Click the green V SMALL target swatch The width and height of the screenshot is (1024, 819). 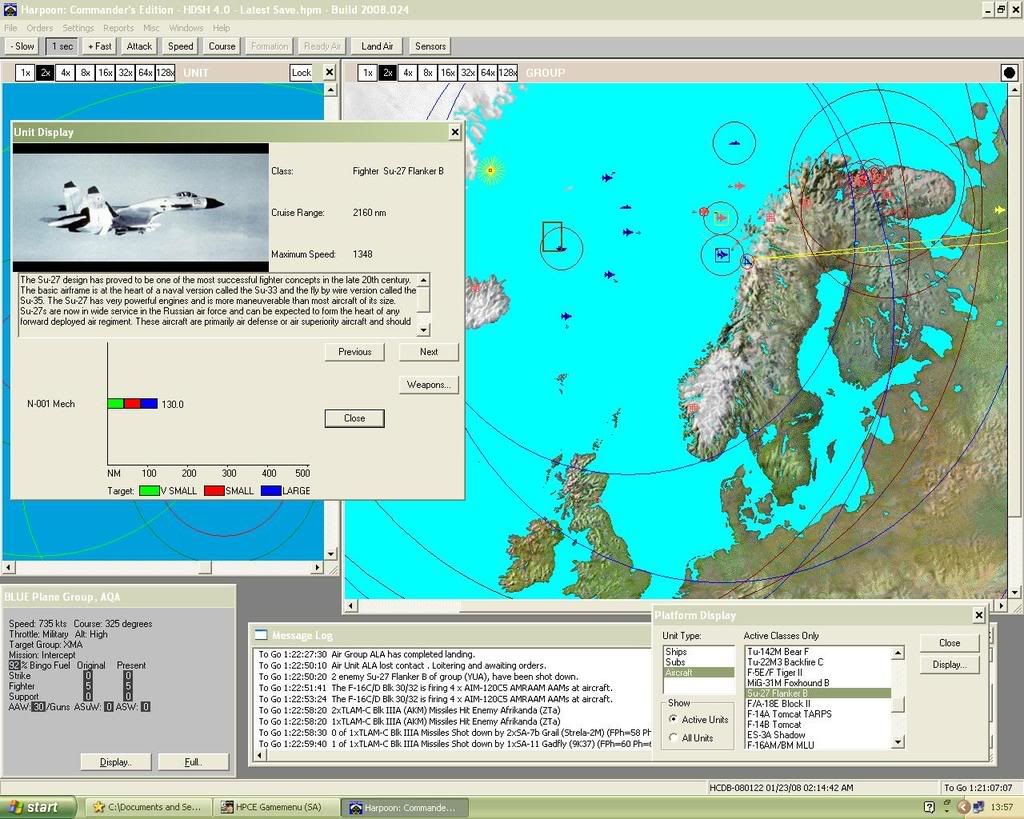[x=150, y=490]
